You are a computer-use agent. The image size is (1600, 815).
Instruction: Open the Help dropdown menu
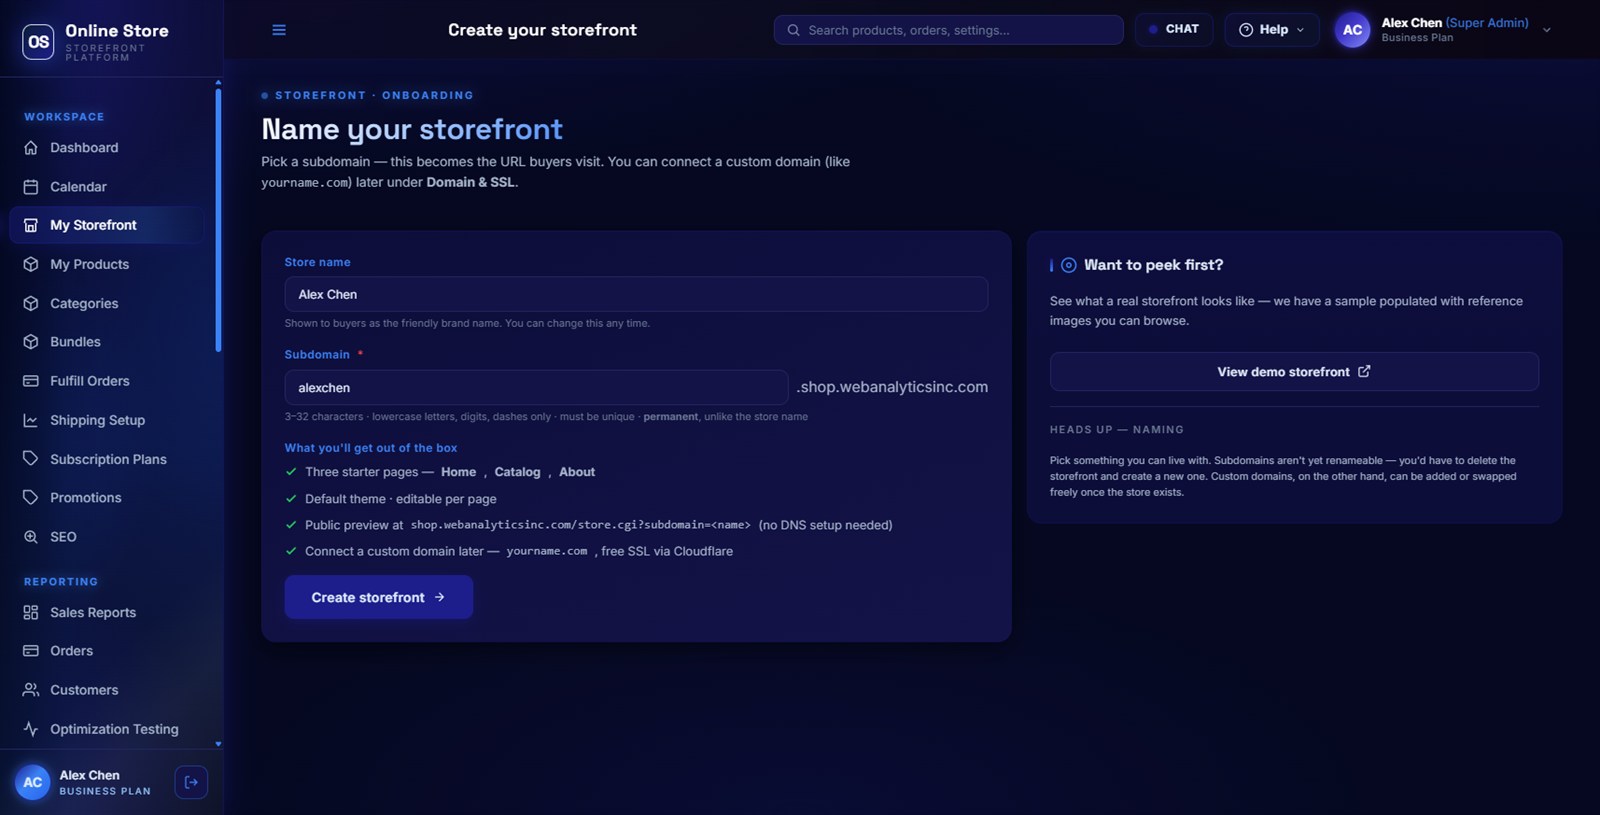pyautogui.click(x=1272, y=30)
